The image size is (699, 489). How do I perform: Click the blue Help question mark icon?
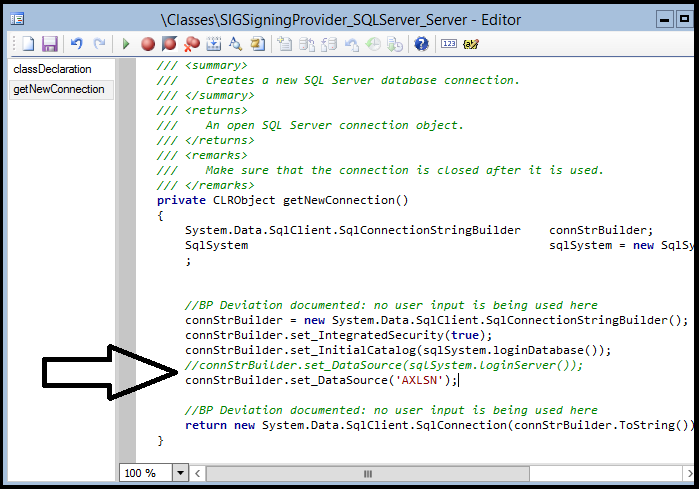pos(422,44)
